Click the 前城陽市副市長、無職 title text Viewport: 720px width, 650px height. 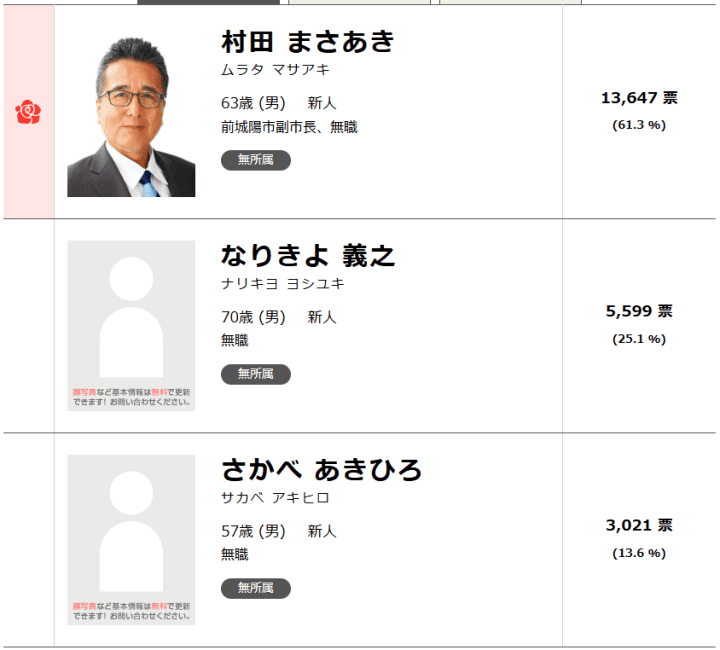click(289, 127)
